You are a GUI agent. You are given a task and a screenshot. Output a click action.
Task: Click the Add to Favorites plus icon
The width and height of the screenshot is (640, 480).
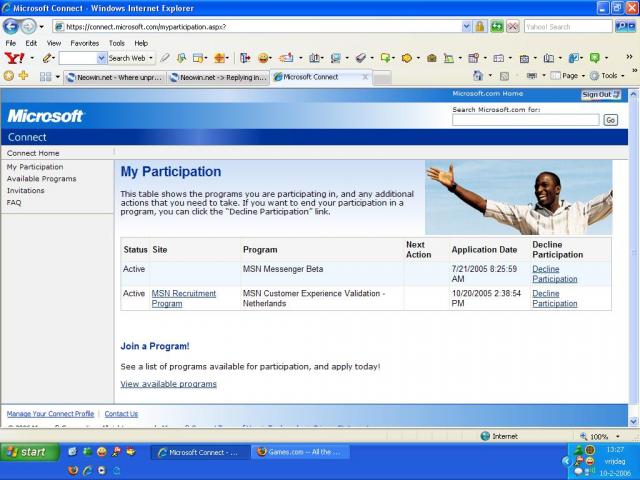[x=23, y=76]
